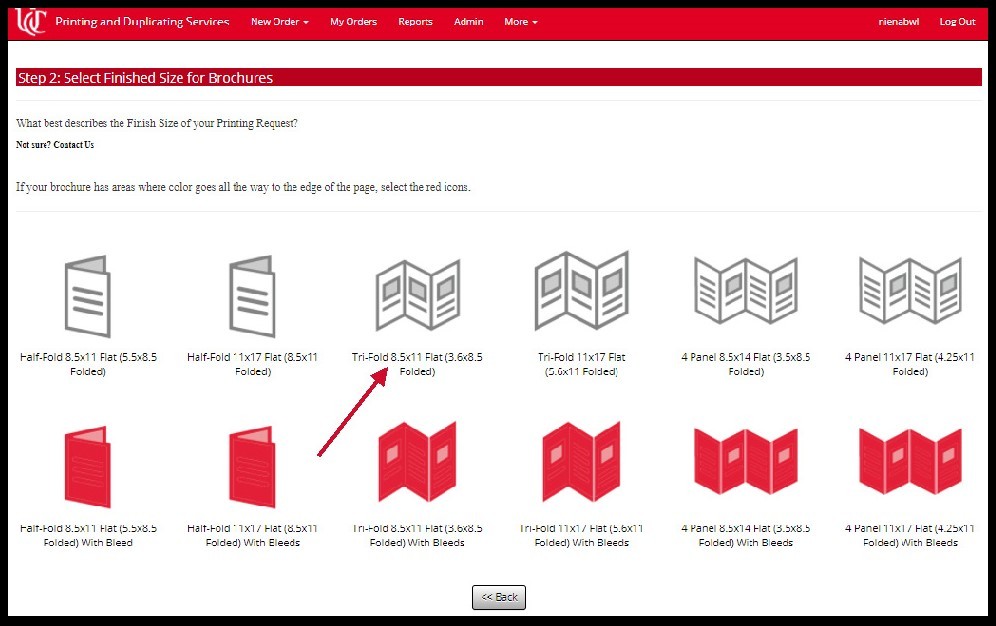Choose Tri-Fold 8.5x11 Flat With Bleeds
Screen dimensions: 996x626
(x=417, y=462)
